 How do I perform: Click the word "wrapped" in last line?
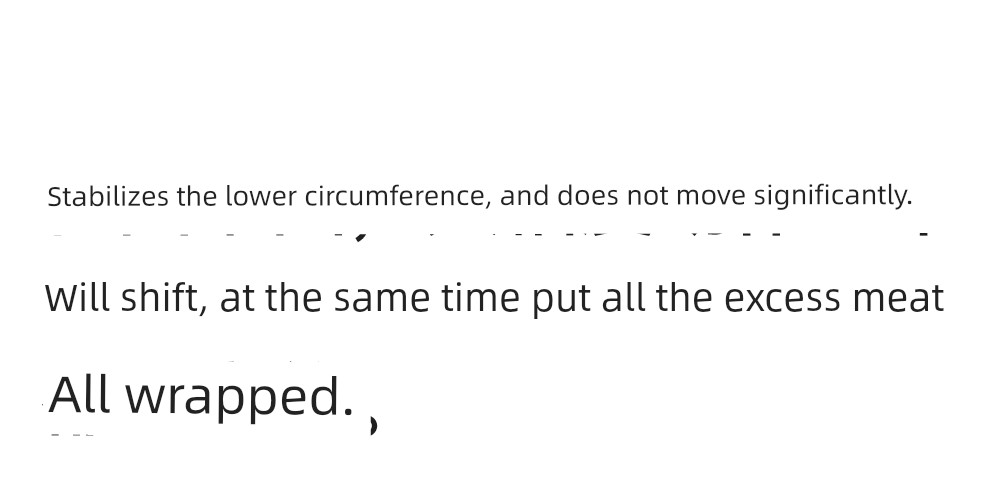tap(239, 398)
